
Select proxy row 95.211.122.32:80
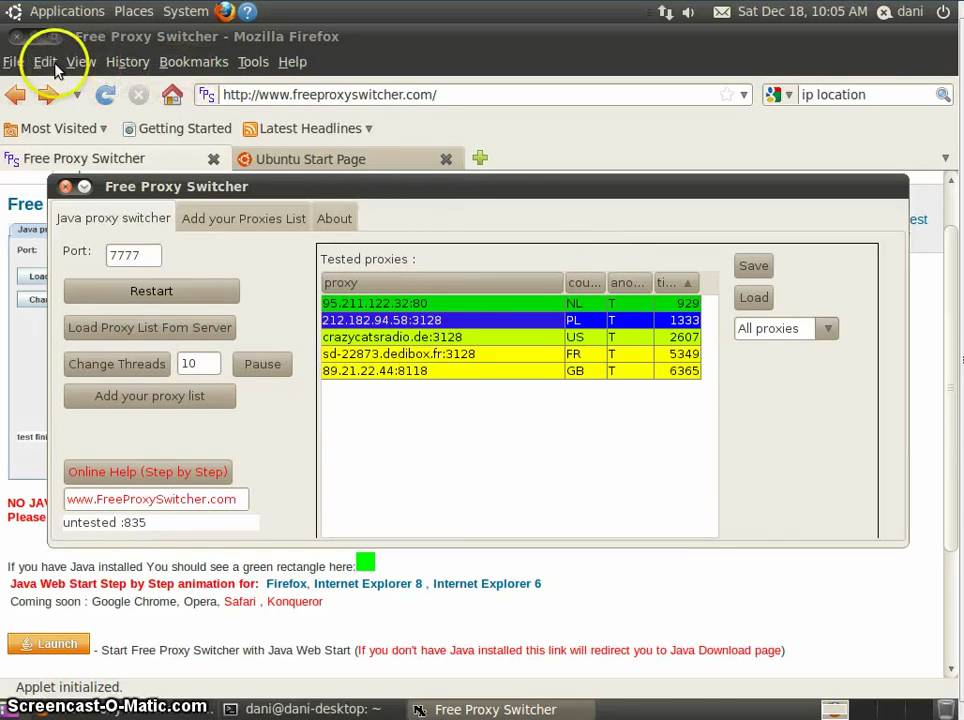coord(511,303)
